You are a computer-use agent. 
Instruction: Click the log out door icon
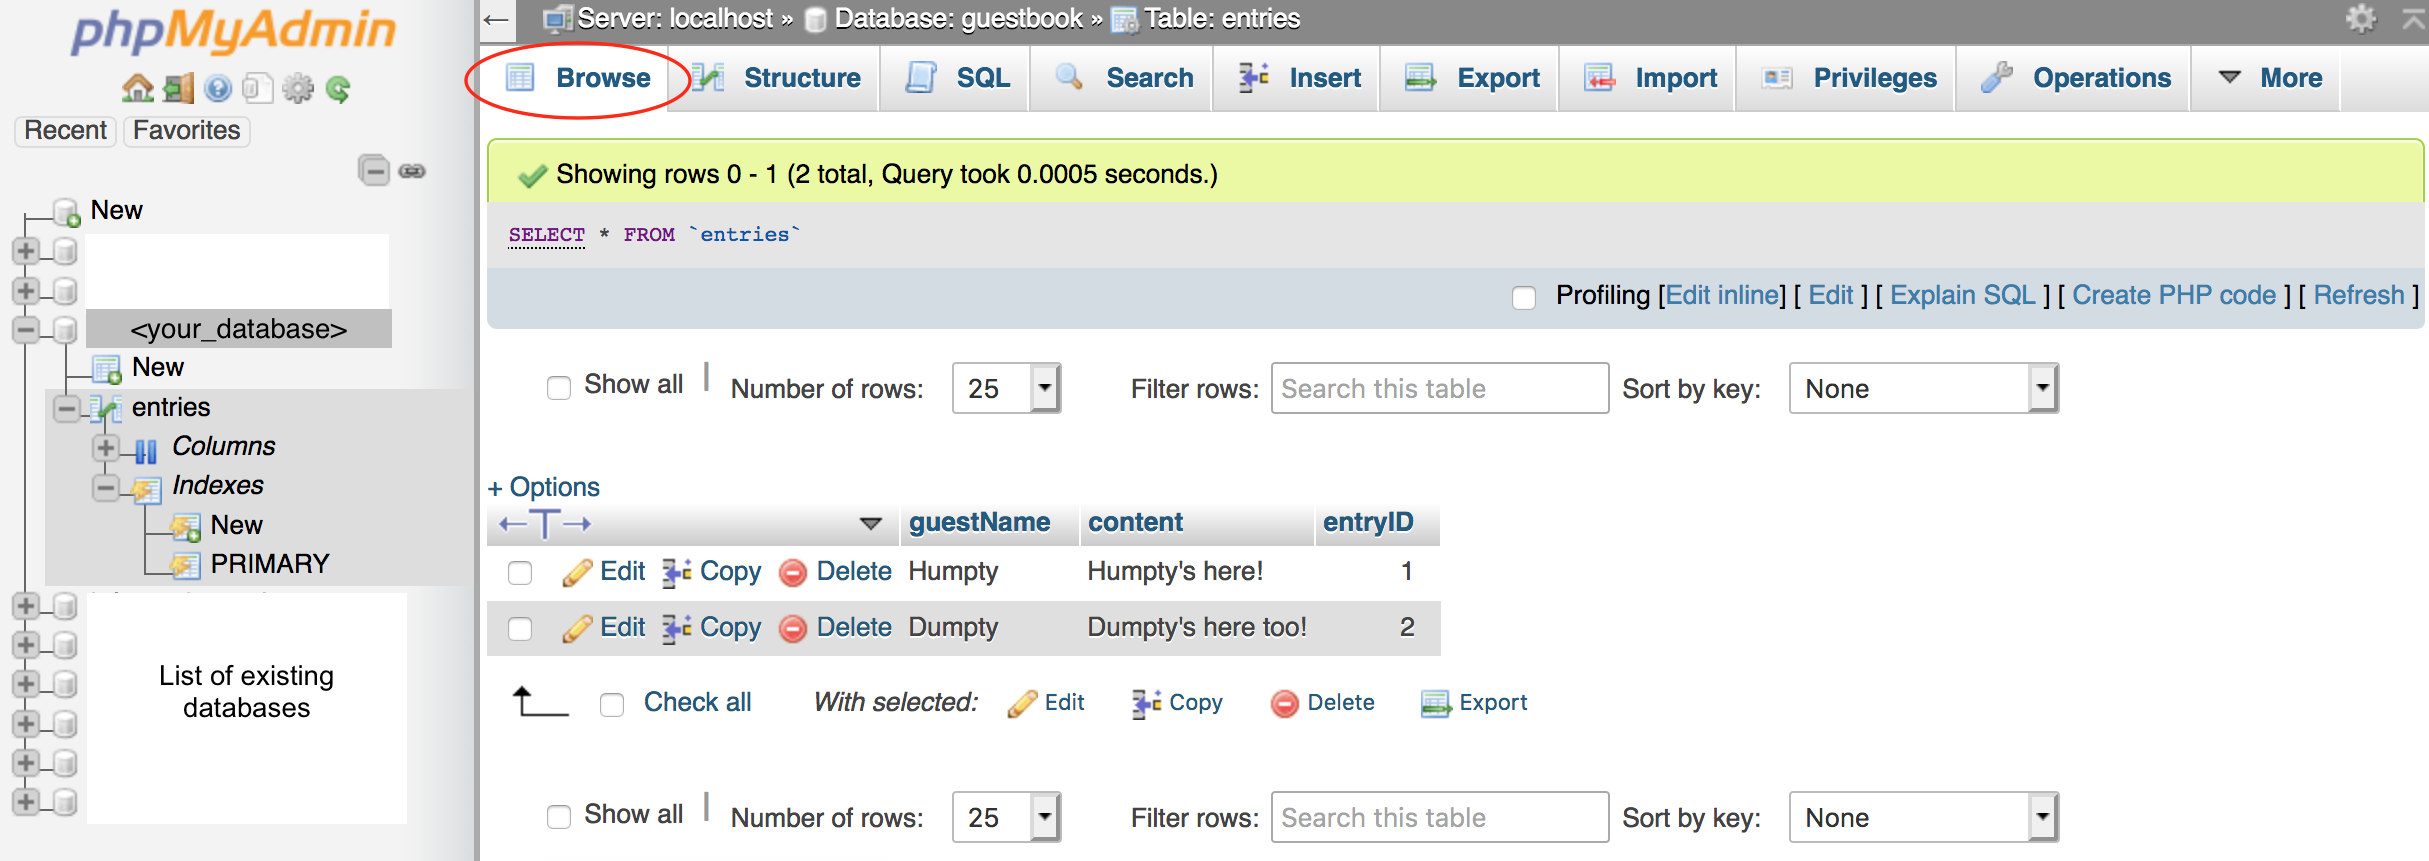[x=179, y=89]
